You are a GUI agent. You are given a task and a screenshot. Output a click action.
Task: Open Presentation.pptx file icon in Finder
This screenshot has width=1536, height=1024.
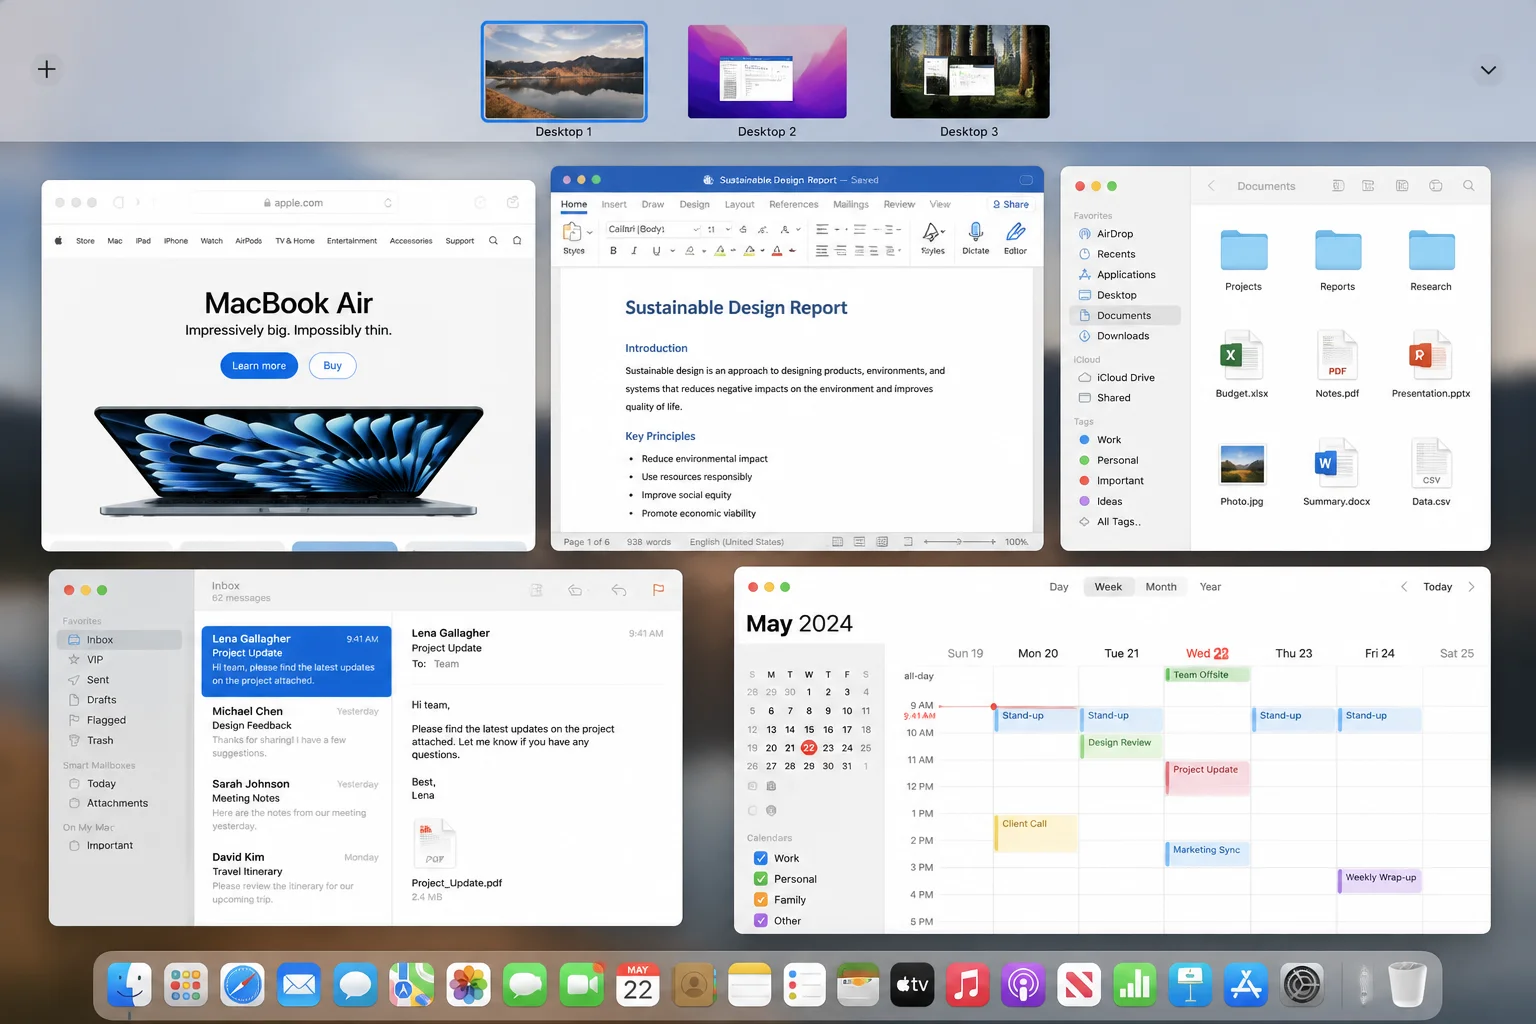click(1430, 355)
